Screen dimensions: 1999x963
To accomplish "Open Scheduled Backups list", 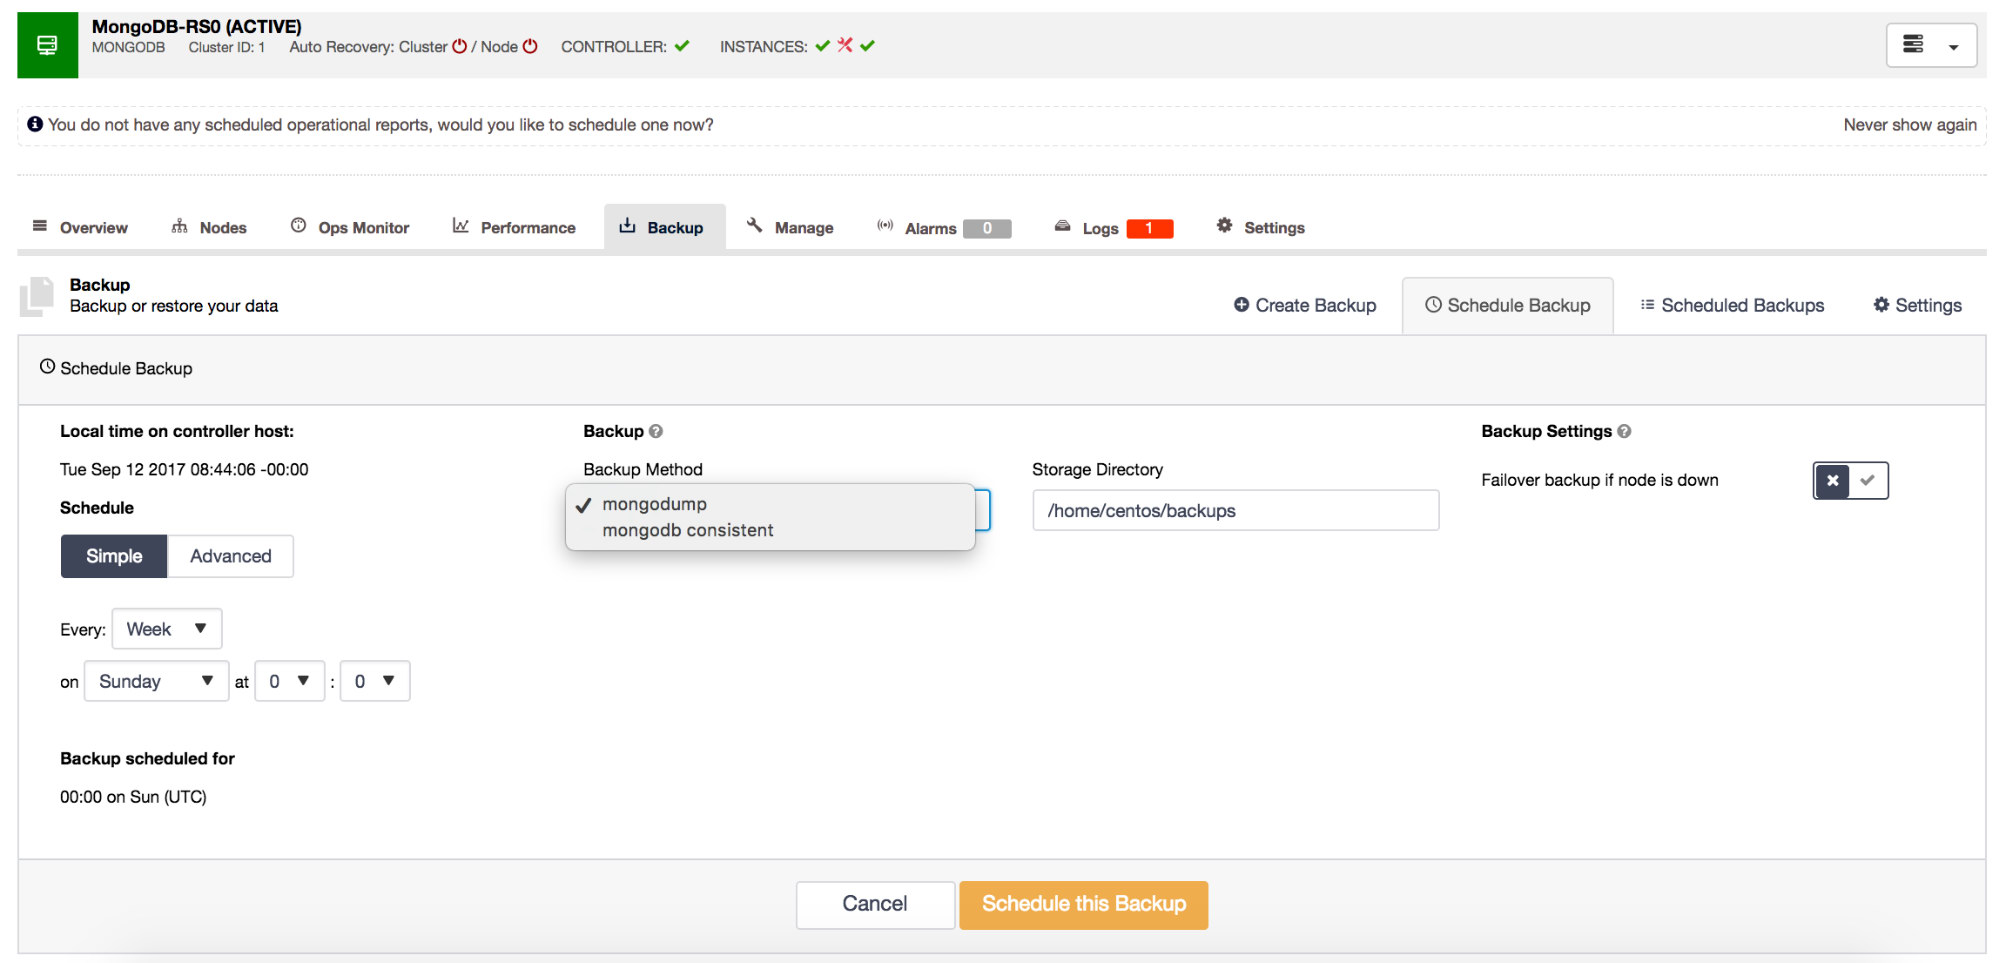I will click(x=1732, y=305).
